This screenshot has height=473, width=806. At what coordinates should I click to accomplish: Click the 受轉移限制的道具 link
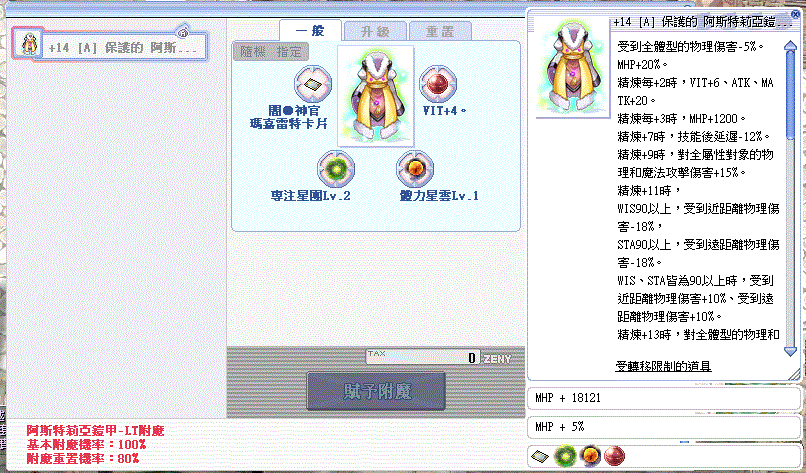coord(663,366)
